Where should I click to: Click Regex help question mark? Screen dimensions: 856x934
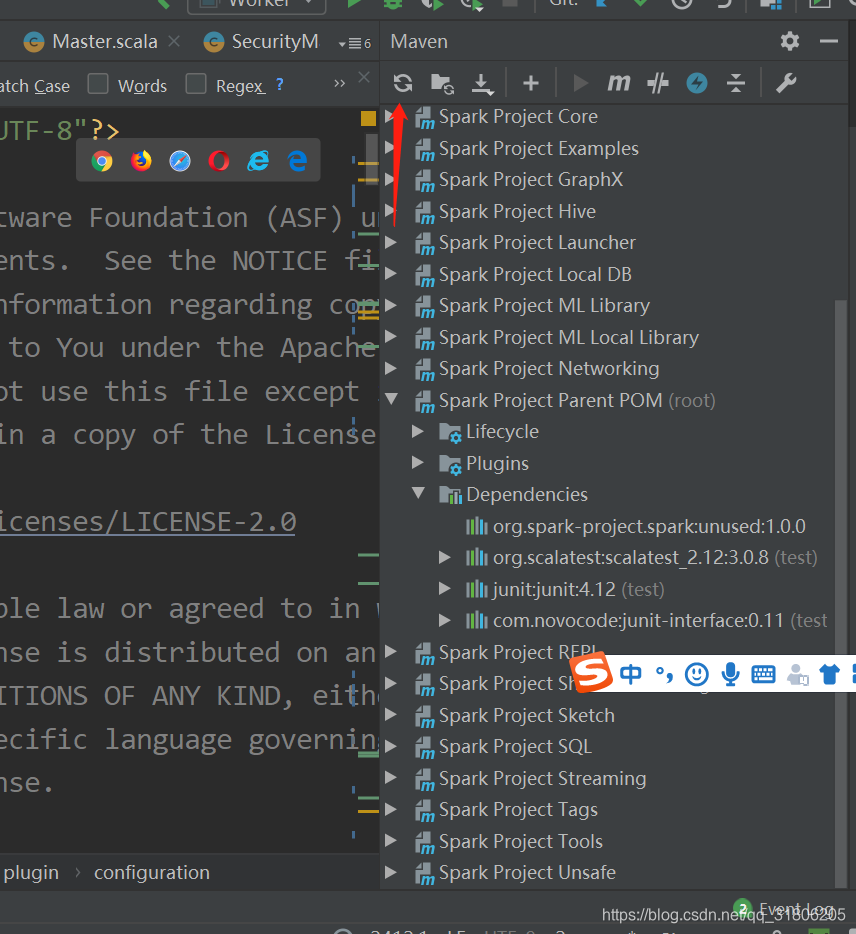click(x=279, y=85)
